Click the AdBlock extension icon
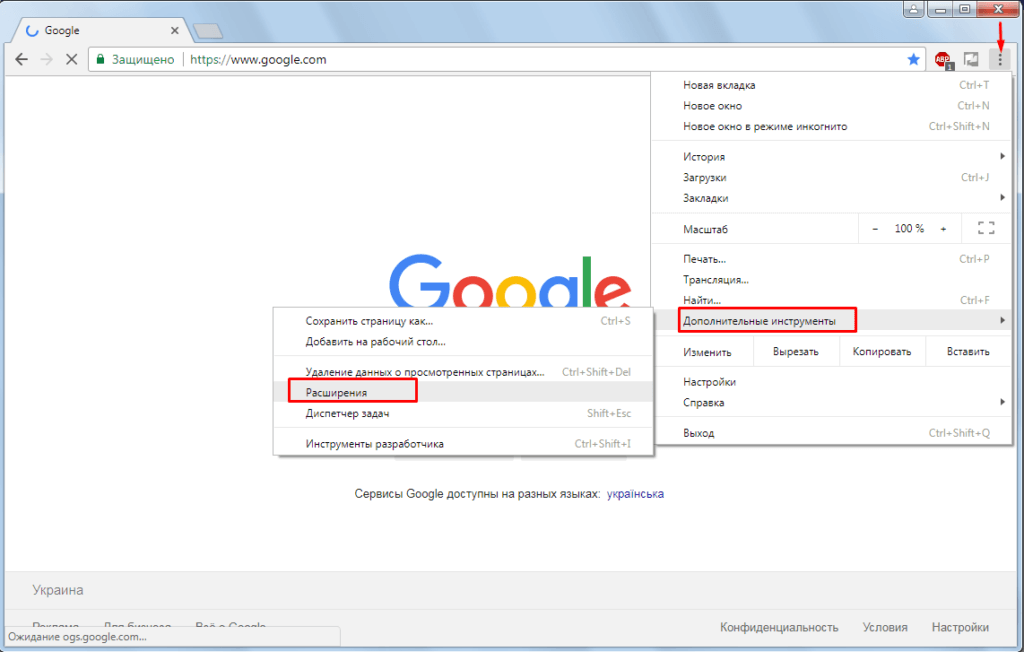 tap(942, 60)
